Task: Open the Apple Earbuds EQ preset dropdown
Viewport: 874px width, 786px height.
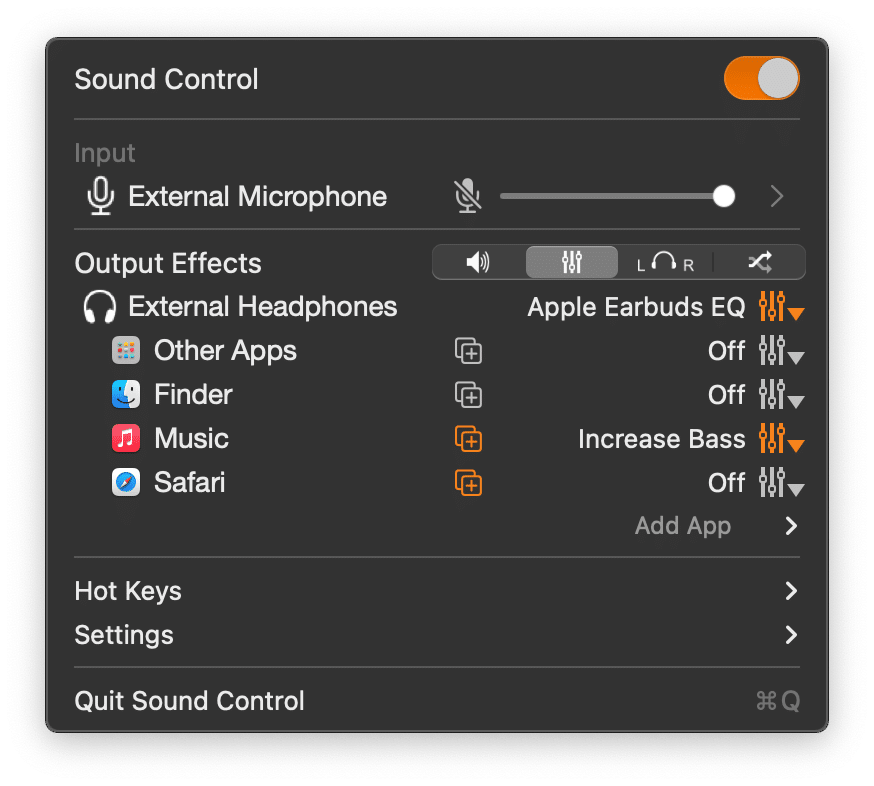Action: pos(781,307)
